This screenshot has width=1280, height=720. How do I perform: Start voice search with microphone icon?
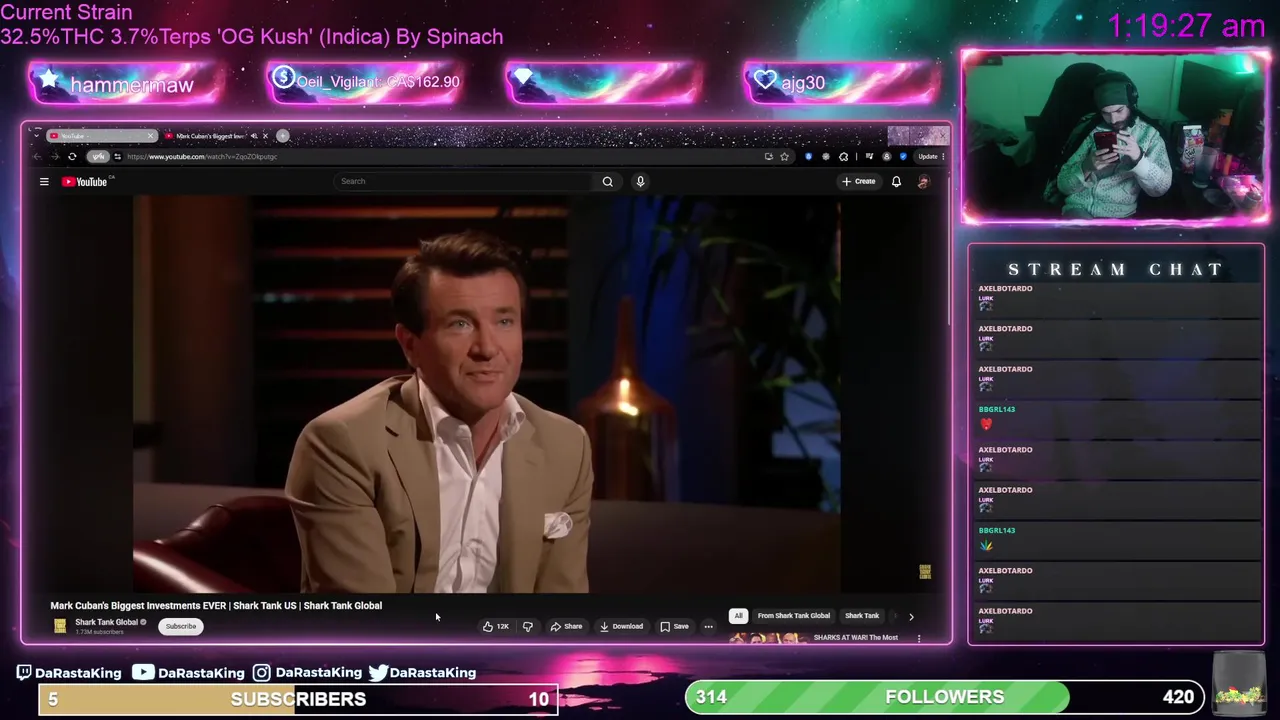640,181
